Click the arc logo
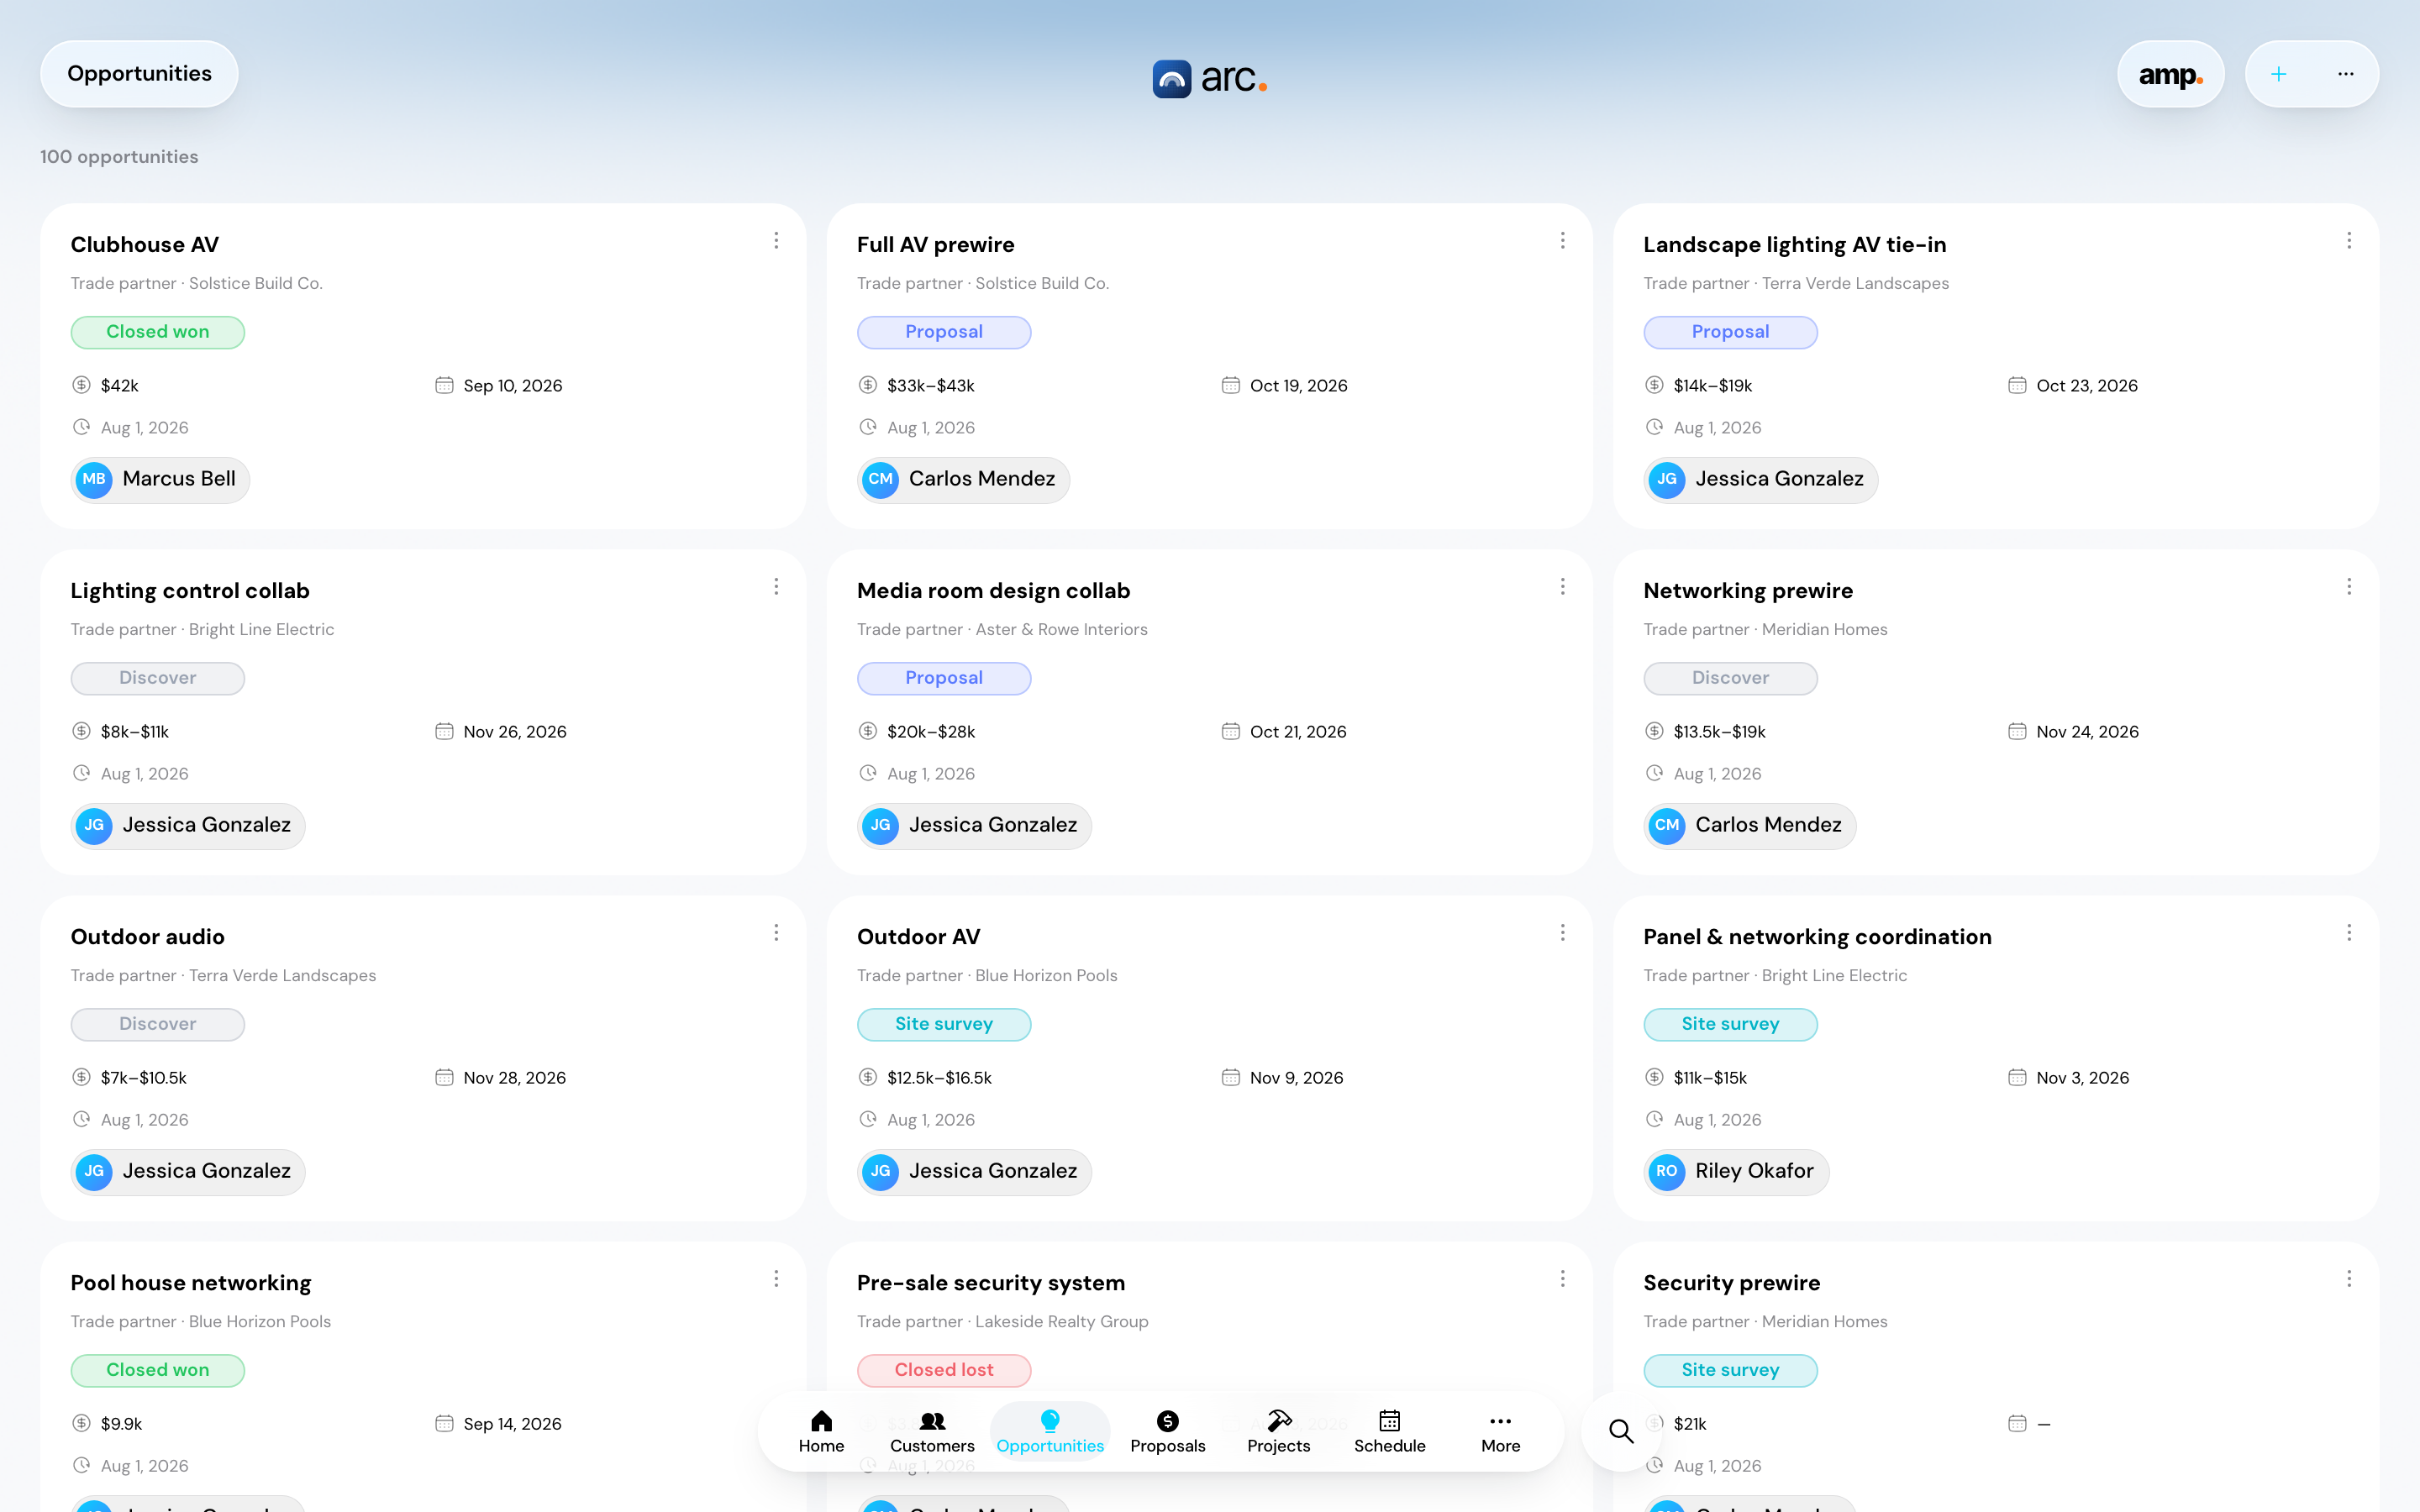Screen dimensions: 2420x1512 1210,78
